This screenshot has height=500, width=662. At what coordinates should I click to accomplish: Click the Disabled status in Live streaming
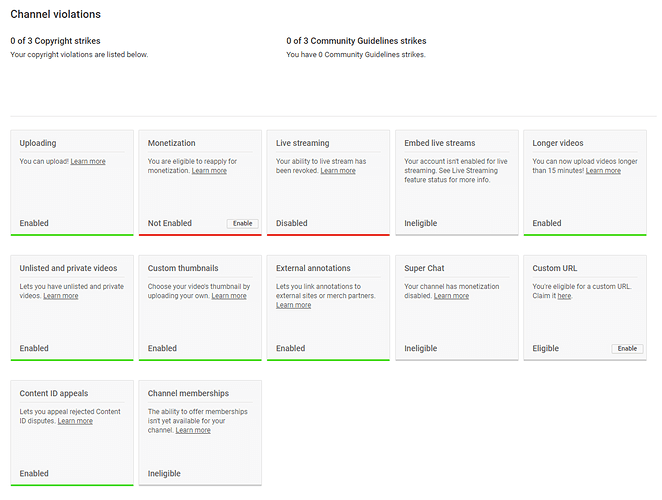[x=291, y=223]
